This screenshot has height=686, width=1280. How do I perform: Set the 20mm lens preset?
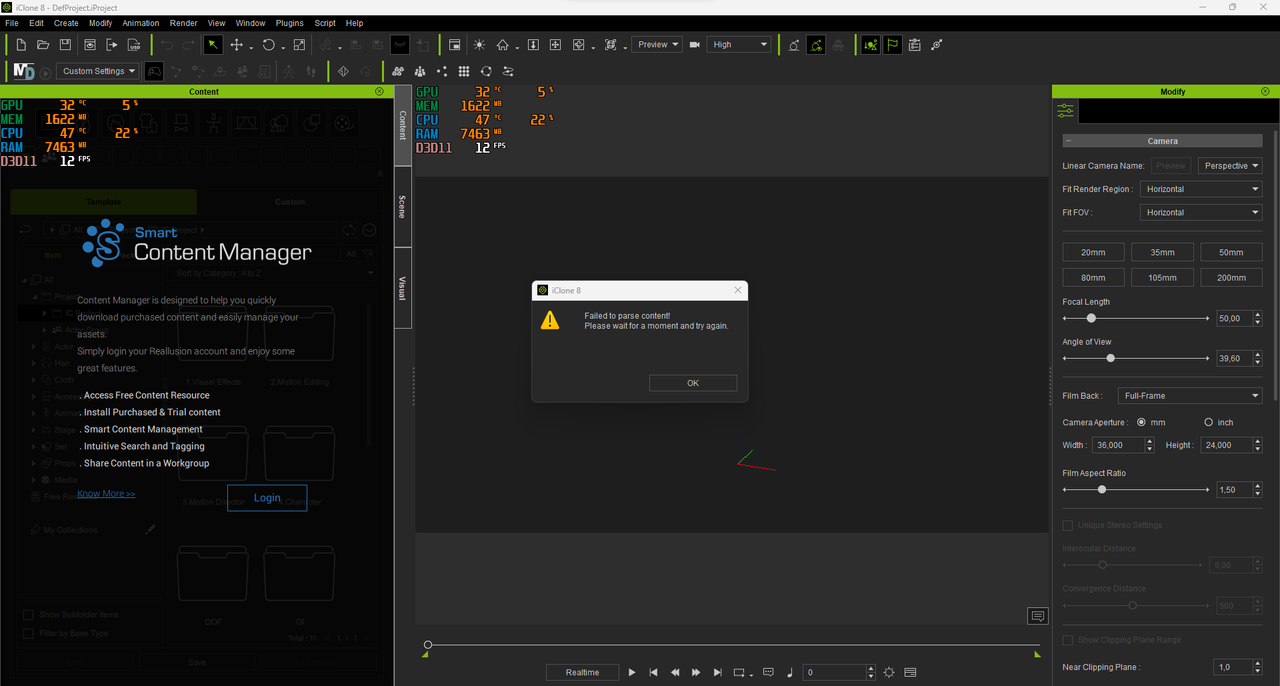coord(1093,252)
